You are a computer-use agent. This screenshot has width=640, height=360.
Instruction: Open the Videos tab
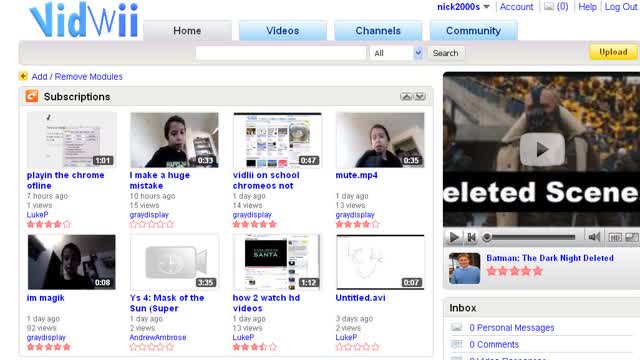point(282,31)
